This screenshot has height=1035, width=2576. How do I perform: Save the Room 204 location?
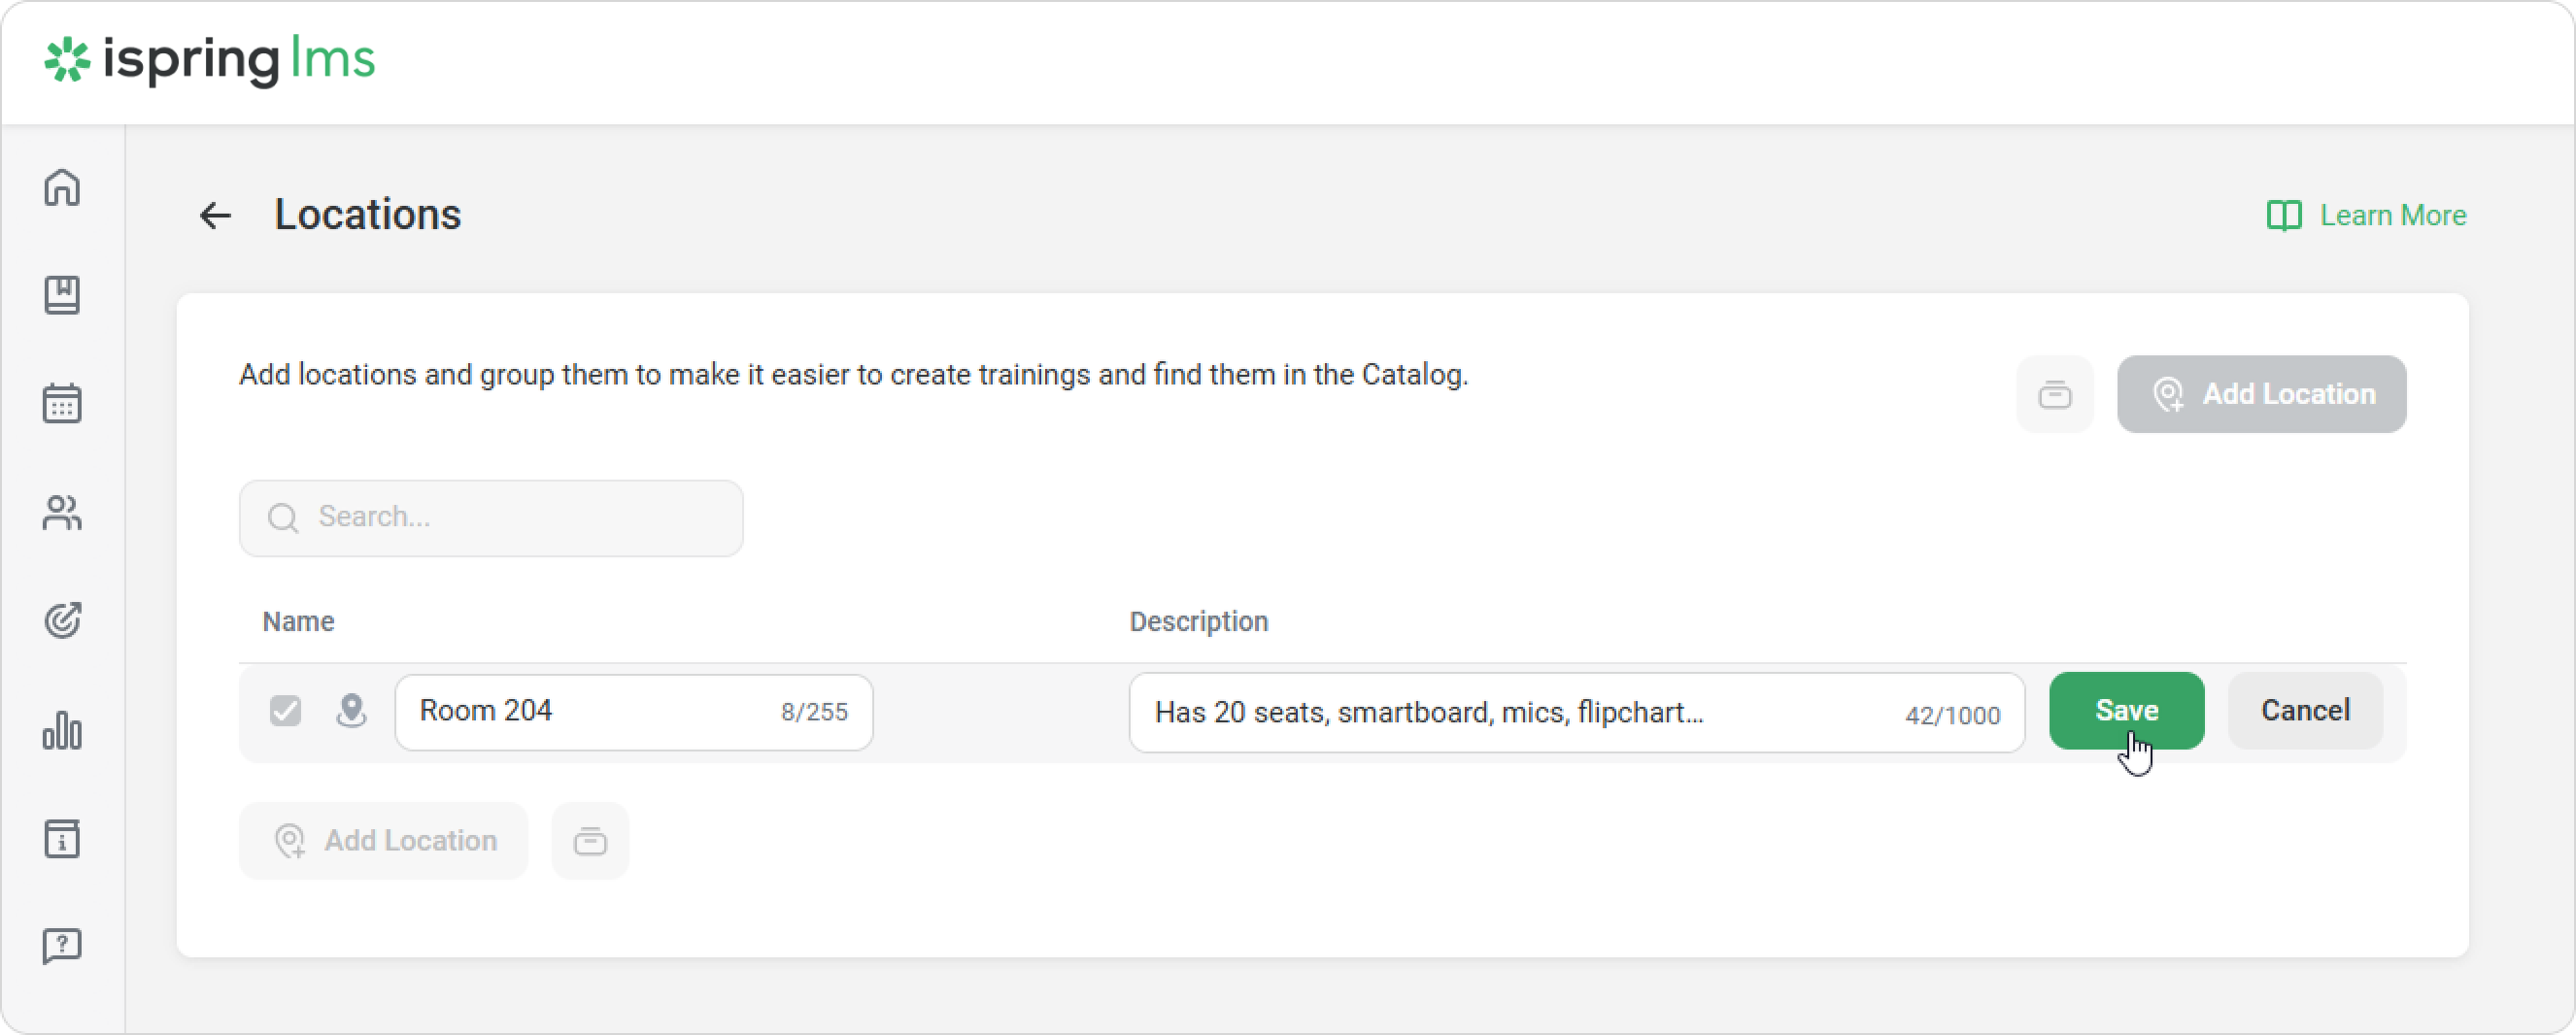coord(2126,711)
